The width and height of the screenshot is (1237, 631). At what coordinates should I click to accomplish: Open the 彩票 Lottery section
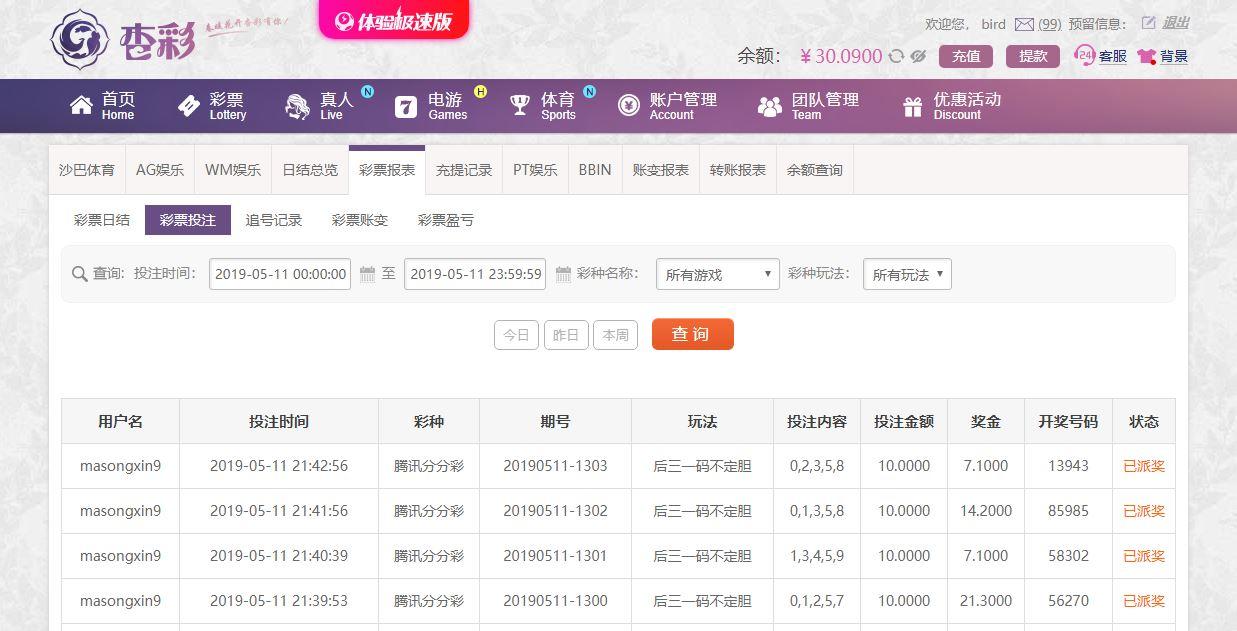pos(212,105)
